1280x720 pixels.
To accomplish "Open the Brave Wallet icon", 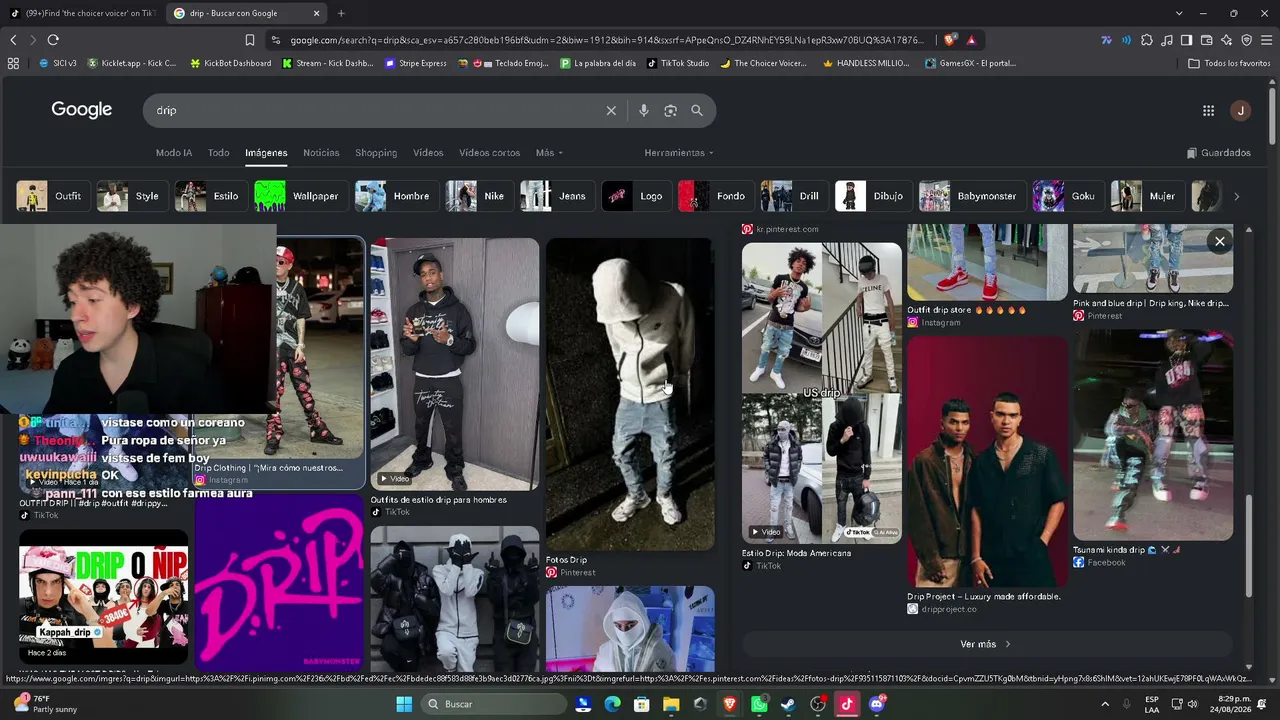I will pos(1206,40).
